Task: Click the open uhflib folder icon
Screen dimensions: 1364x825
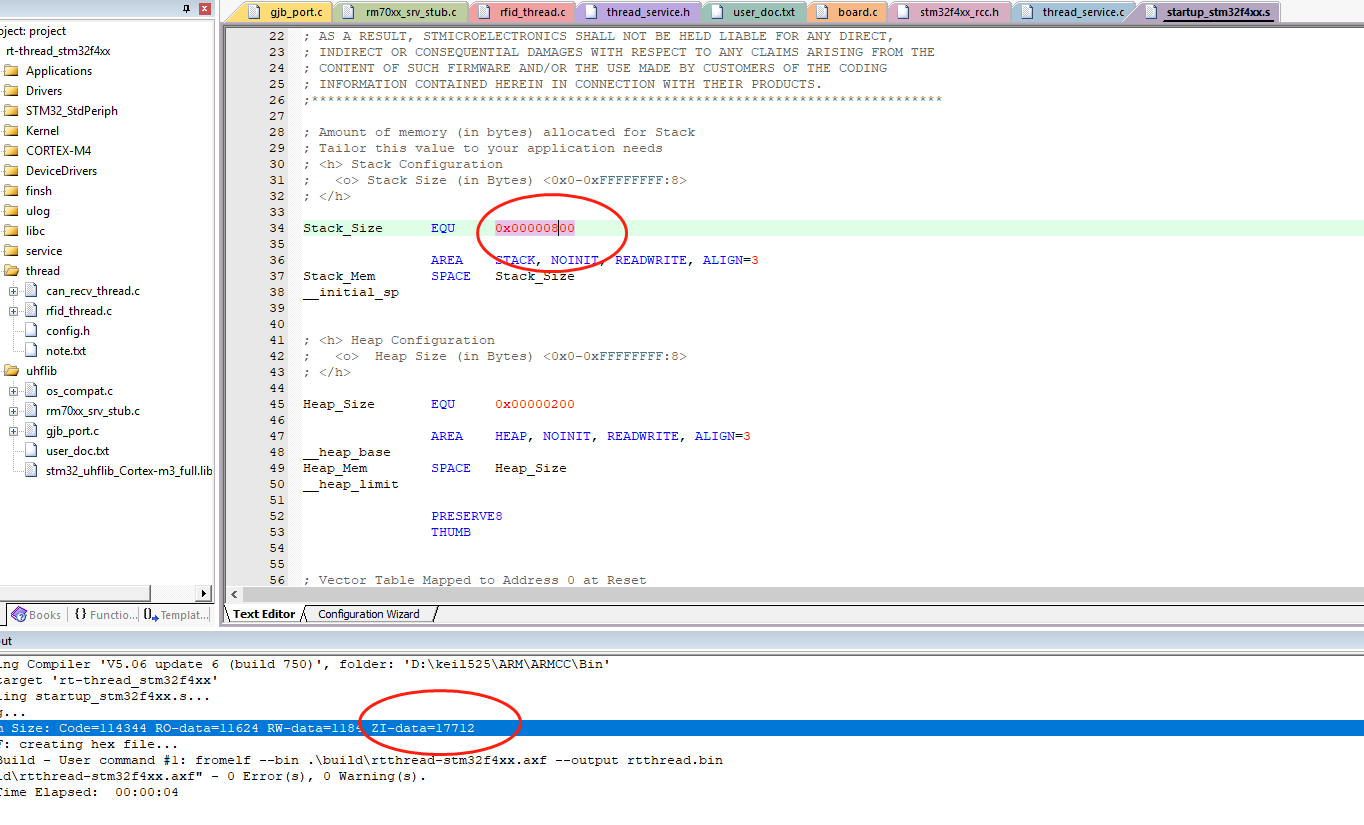Action: tap(11, 371)
